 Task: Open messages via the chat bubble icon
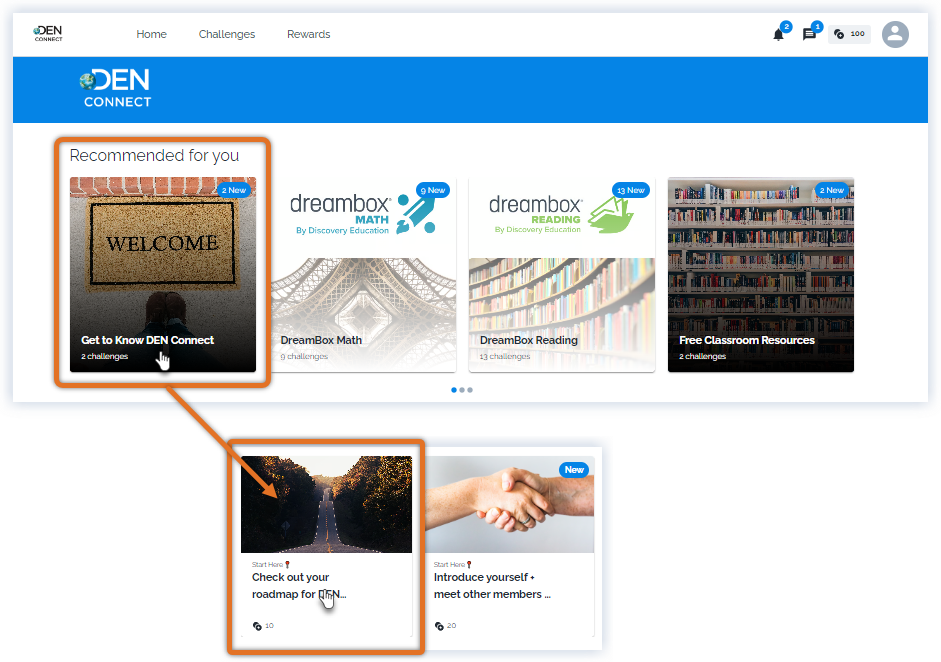(809, 34)
